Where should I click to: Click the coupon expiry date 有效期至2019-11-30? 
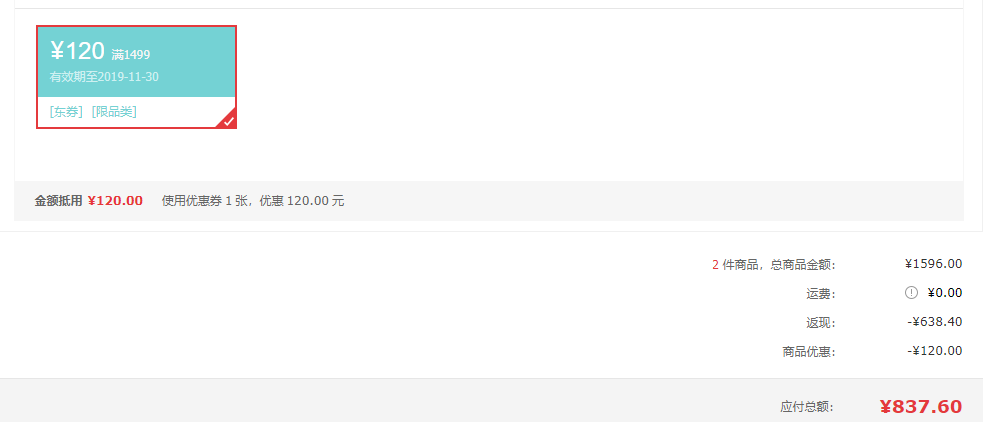104,77
